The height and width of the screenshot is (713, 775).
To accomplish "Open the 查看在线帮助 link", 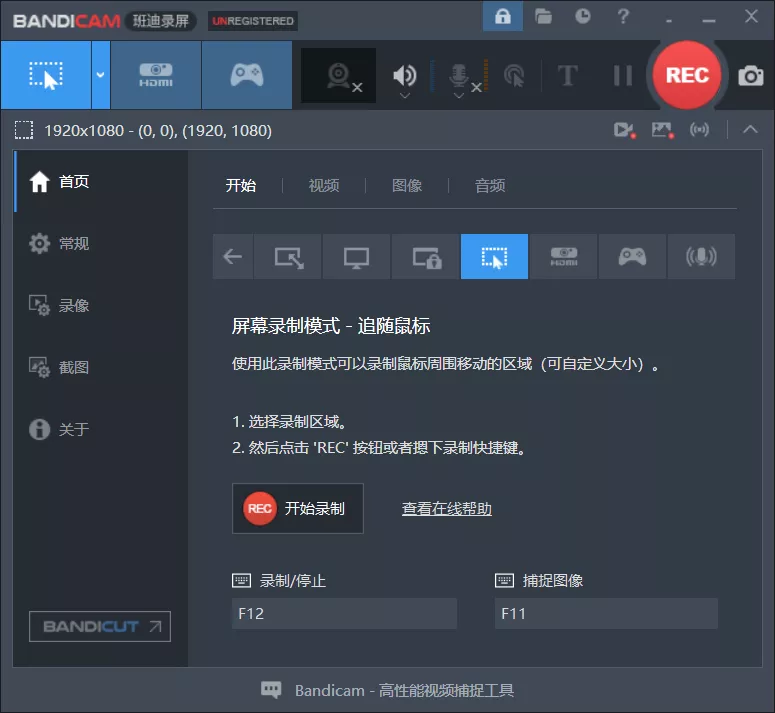I will (446, 509).
